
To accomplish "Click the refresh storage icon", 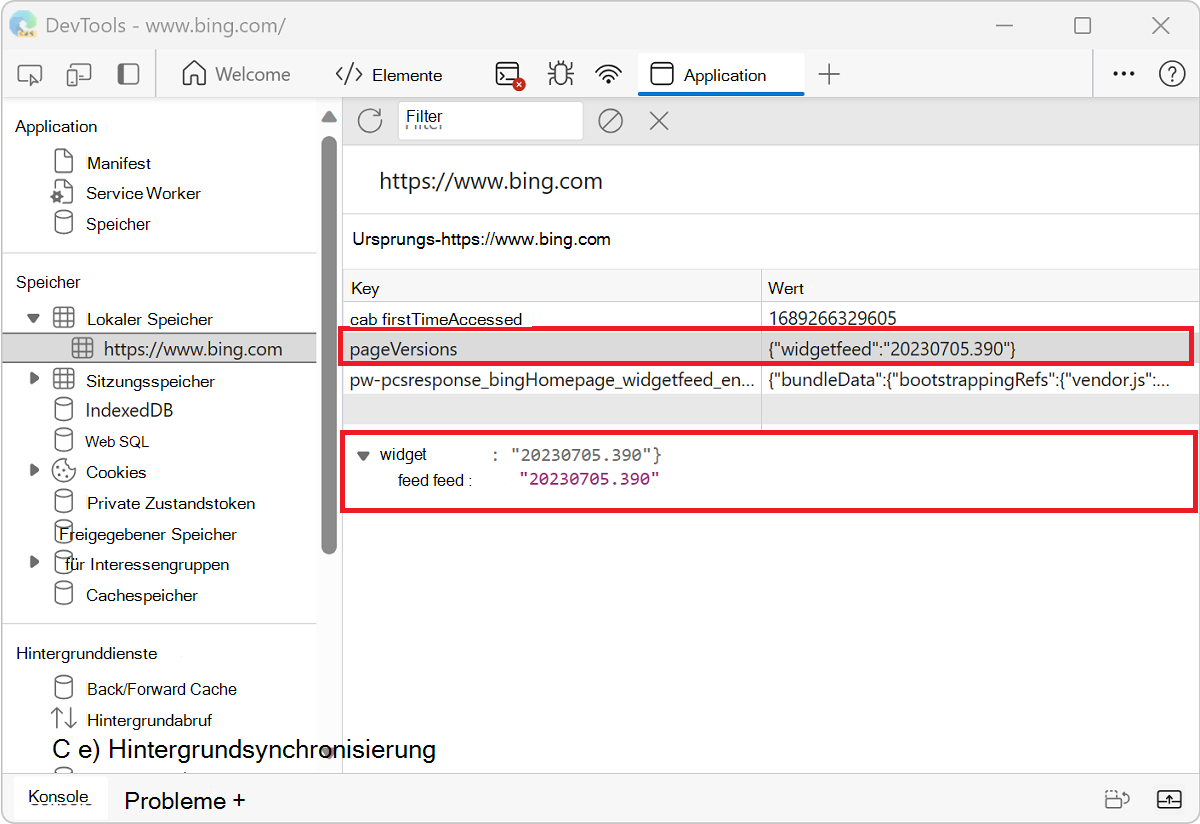I will pyautogui.click(x=370, y=121).
